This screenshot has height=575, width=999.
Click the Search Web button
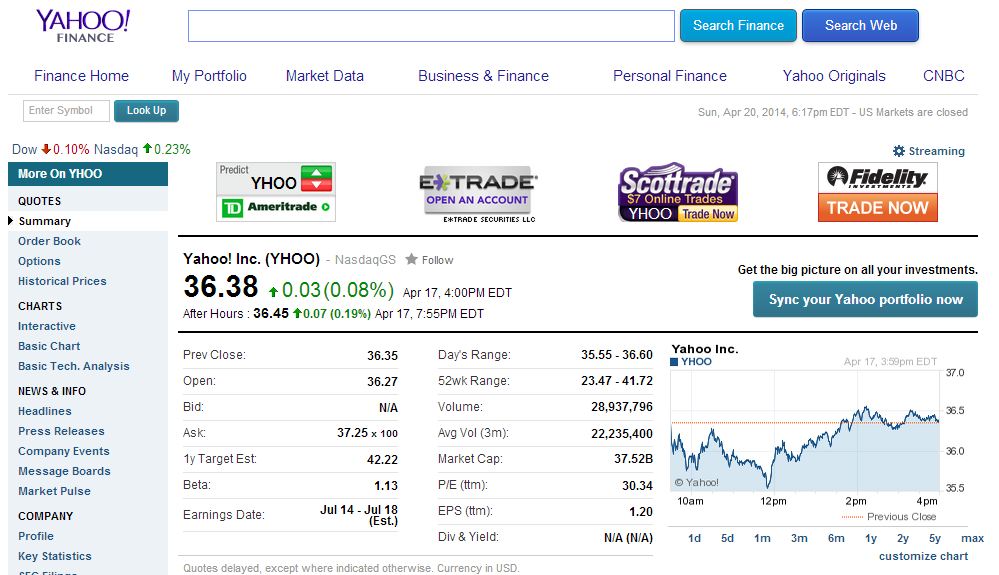(x=861, y=25)
